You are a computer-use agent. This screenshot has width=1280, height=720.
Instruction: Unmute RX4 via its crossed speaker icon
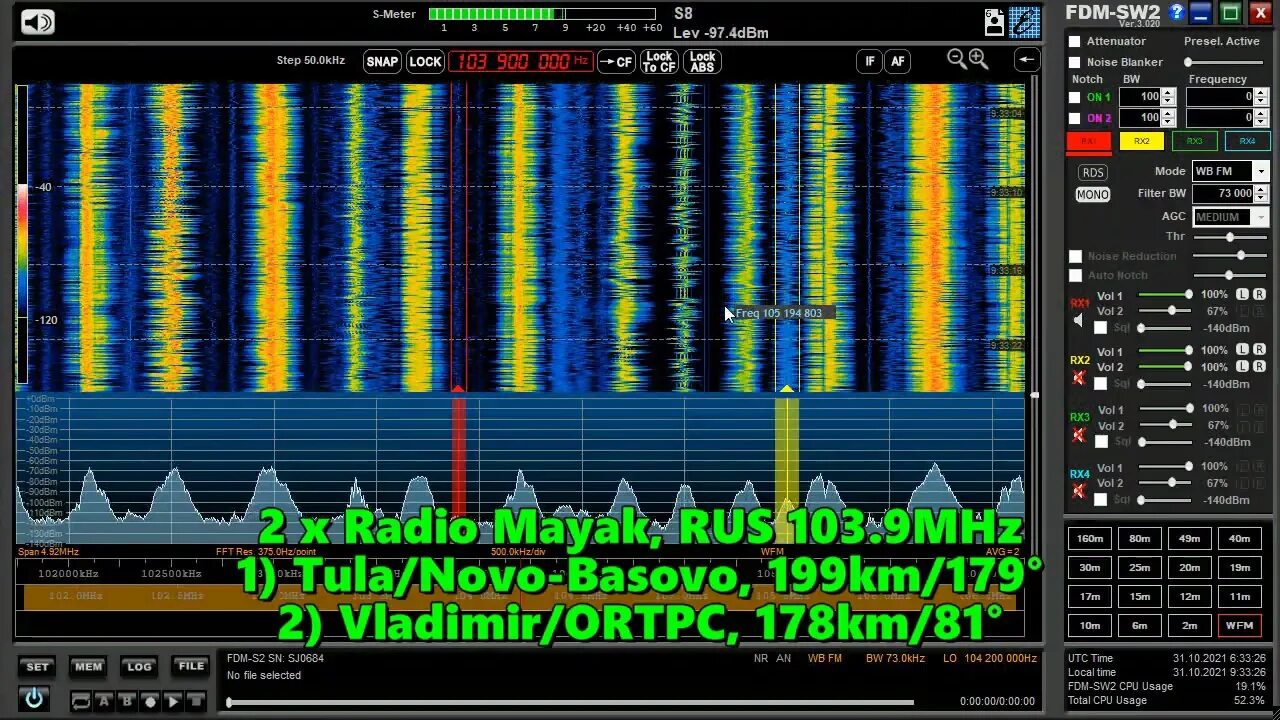tap(1078, 491)
